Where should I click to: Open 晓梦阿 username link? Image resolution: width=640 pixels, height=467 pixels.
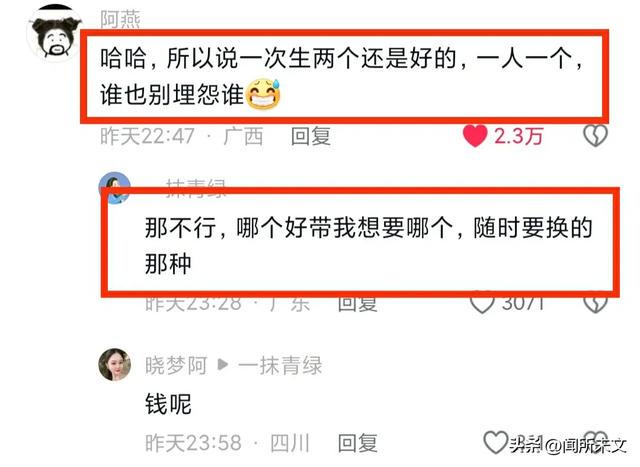(x=176, y=366)
